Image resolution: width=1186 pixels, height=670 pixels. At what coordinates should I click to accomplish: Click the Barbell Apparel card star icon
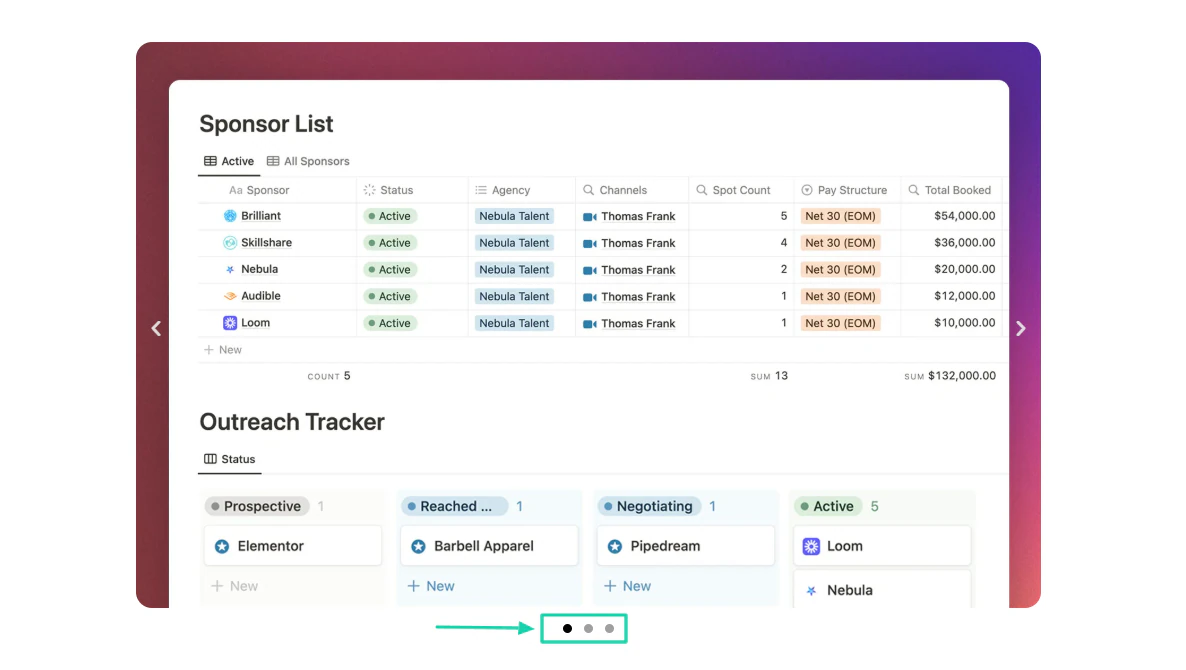tap(418, 546)
